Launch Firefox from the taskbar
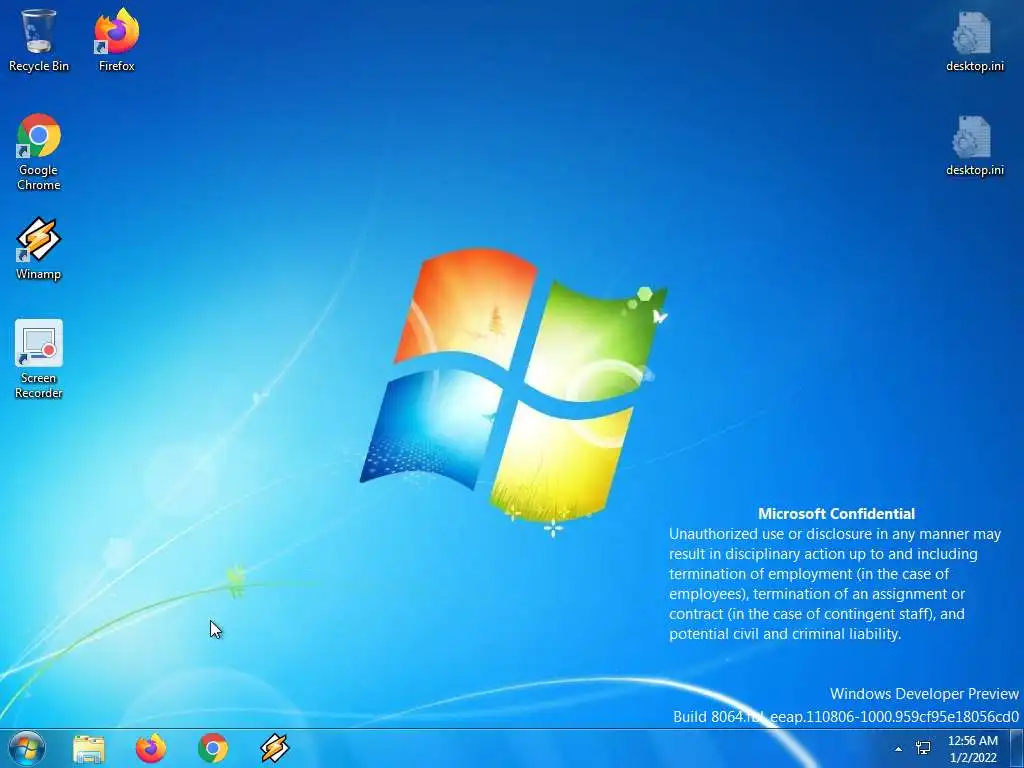The height and width of the screenshot is (768, 1024). (x=151, y=748)
